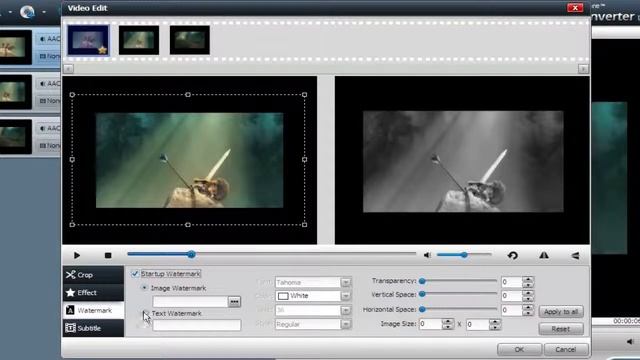
Task: Select the second video thumbnail in filmstrip
Action: (x=139, y=40)
